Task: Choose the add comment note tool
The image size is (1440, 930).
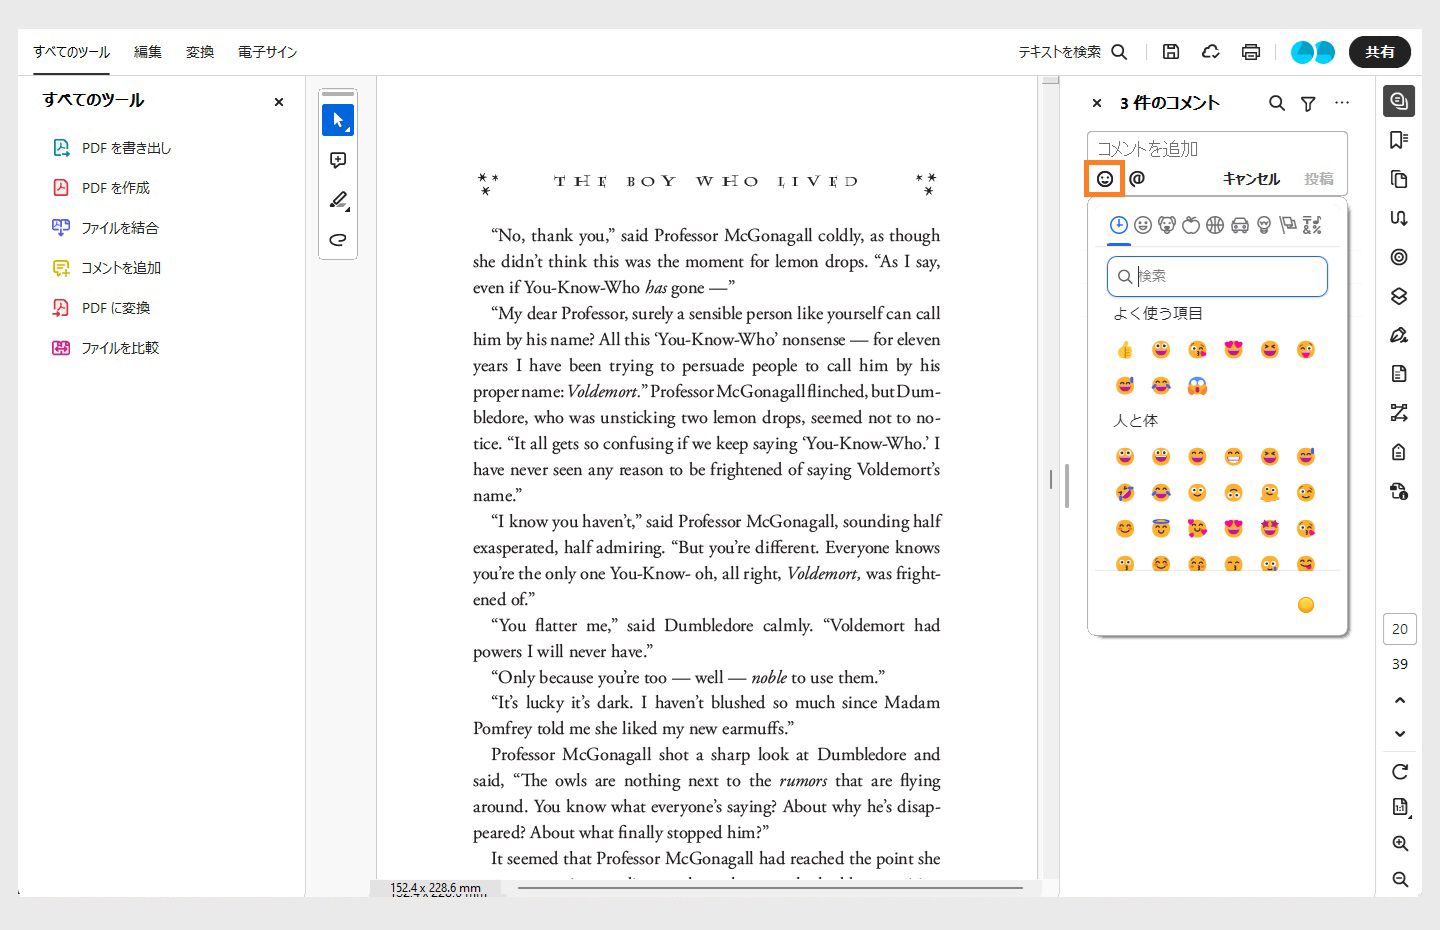Action: point(338,160)
